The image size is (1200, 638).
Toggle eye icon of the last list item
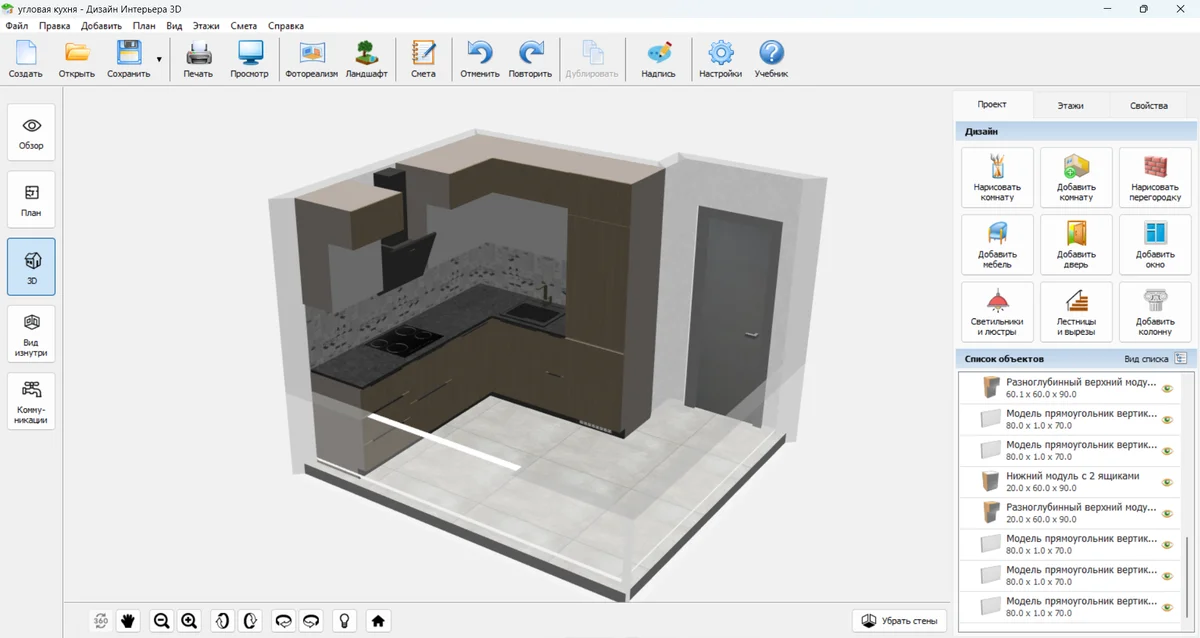1166,607
